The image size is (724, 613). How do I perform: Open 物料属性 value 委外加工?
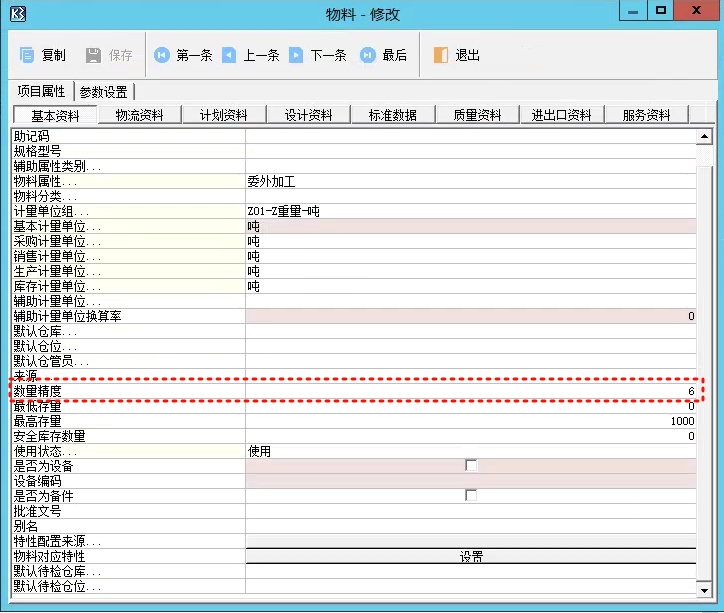[x=471, y=181]
